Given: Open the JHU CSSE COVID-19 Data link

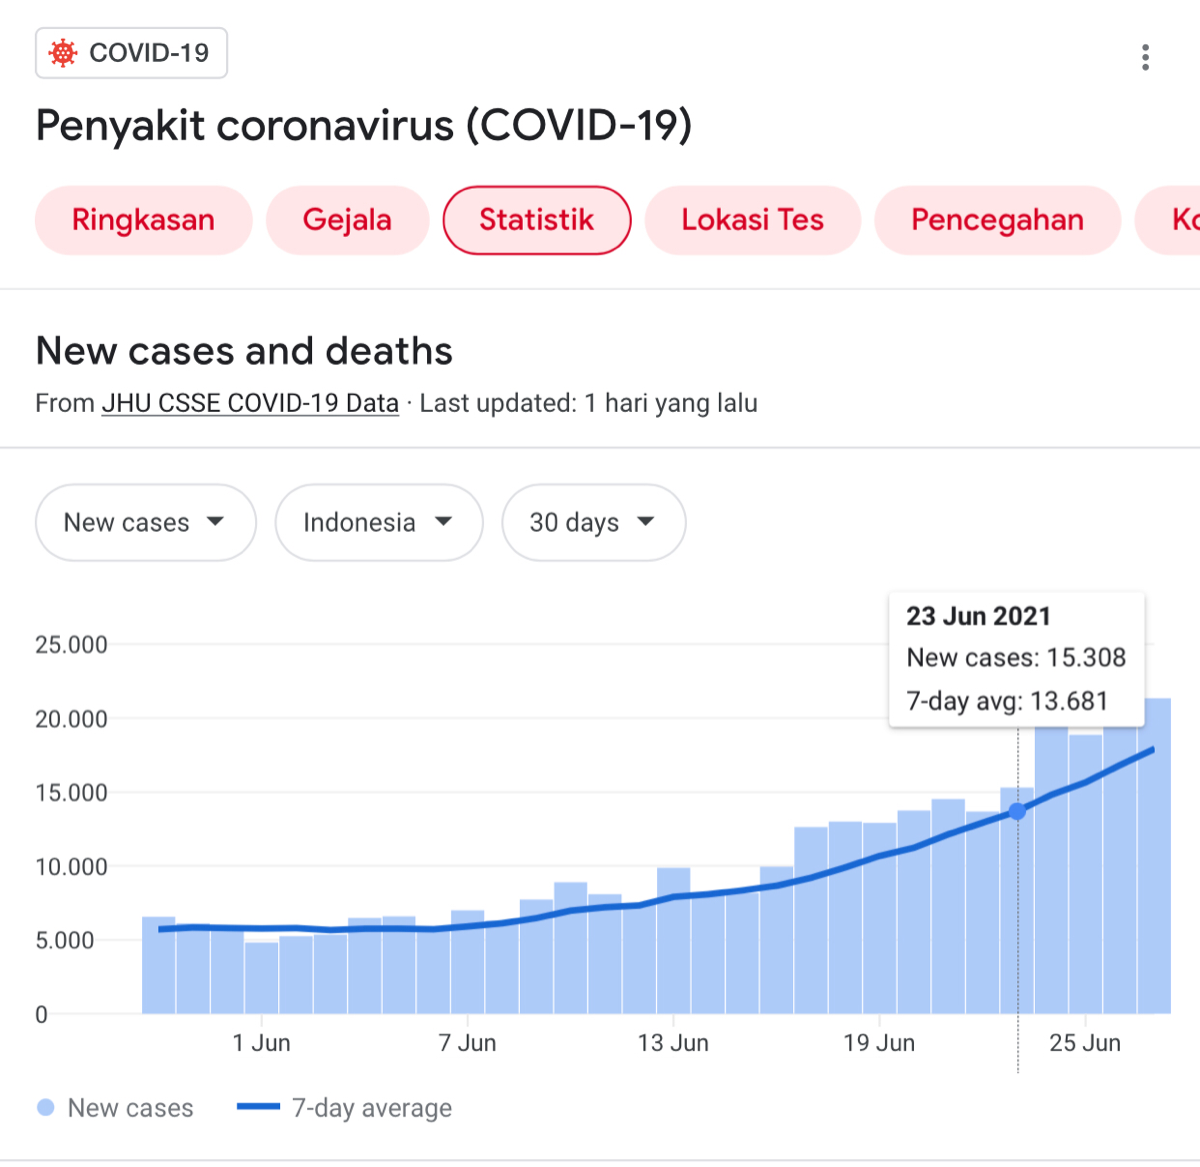Looking at the screenshot, I should pyautogui.click(x=250, y=403).
